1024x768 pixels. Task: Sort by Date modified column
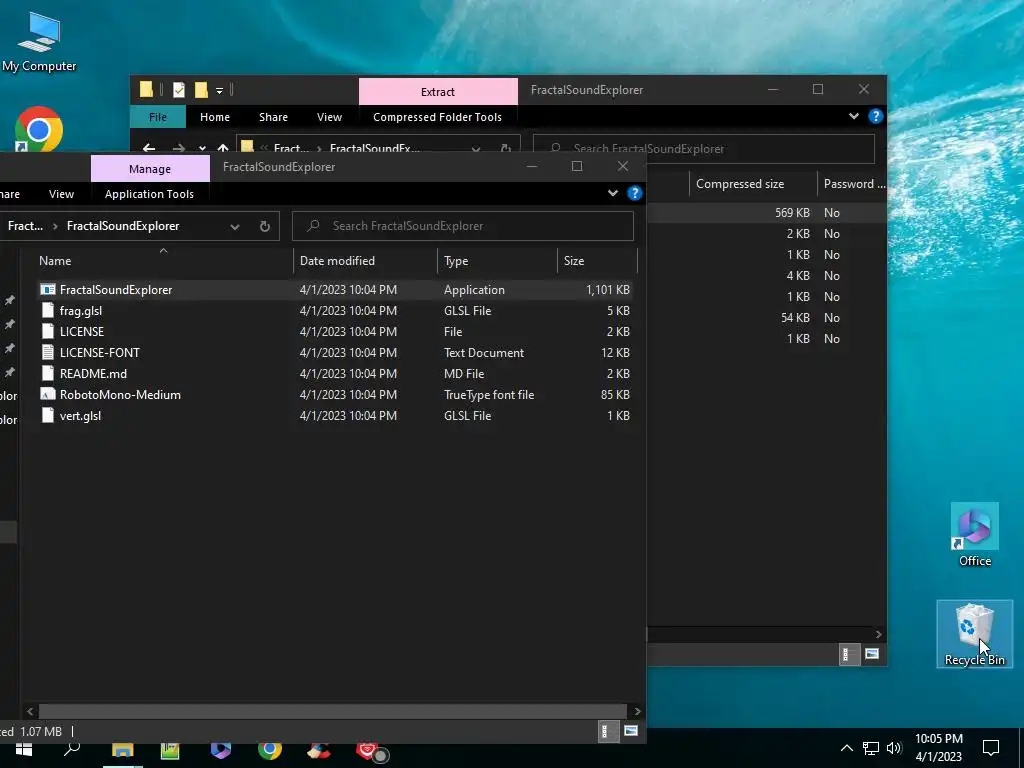pos(365,261)
